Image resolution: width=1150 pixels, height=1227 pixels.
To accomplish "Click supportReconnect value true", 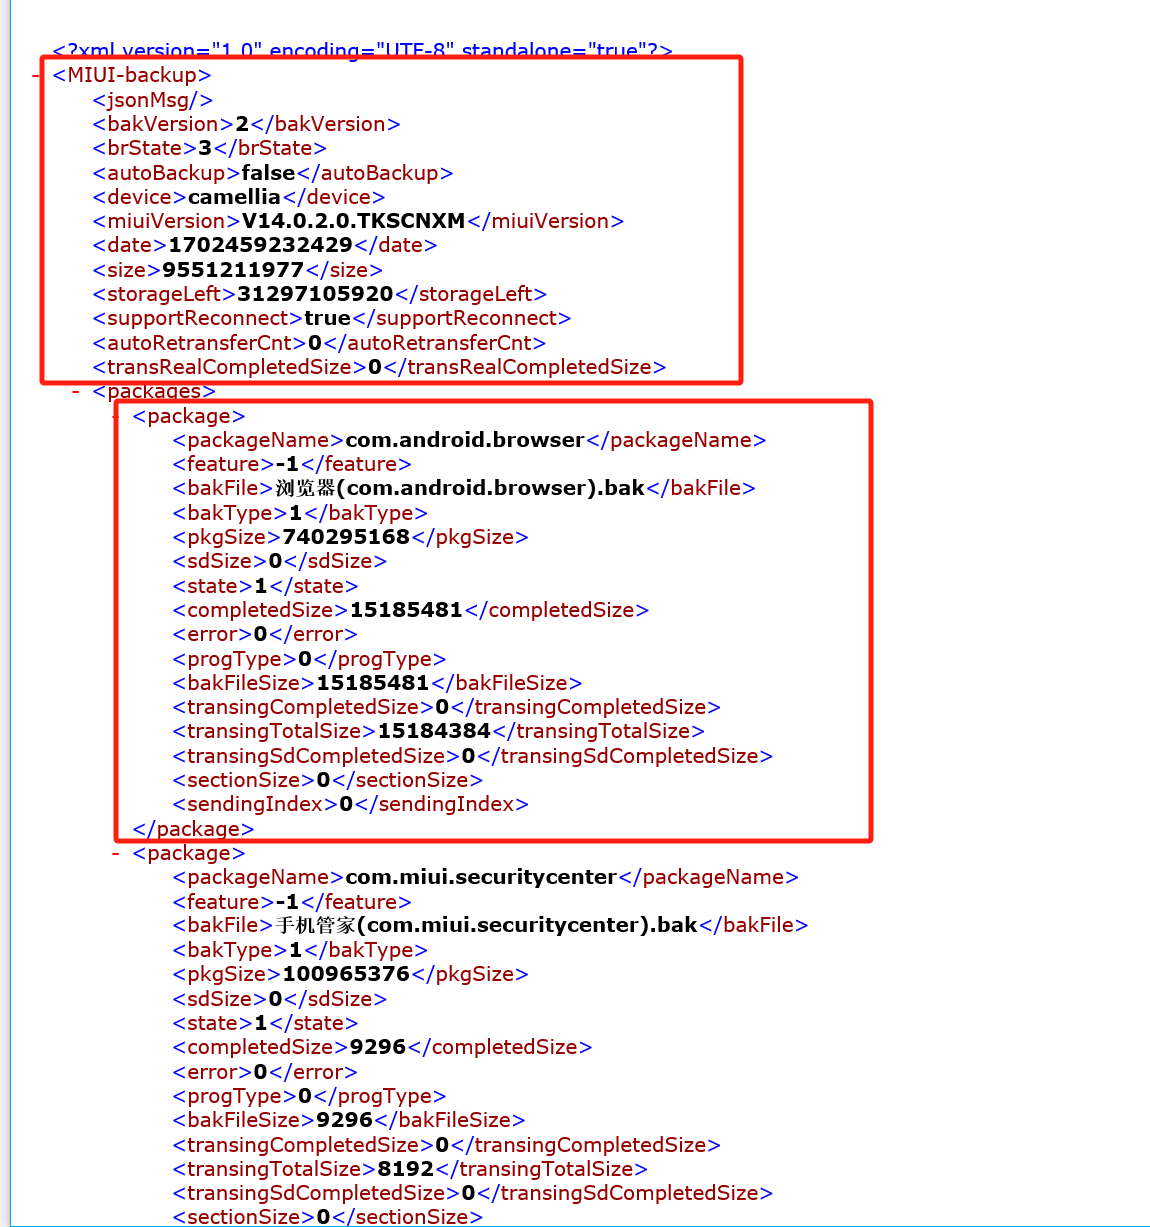I will click(x=327, y=318).
